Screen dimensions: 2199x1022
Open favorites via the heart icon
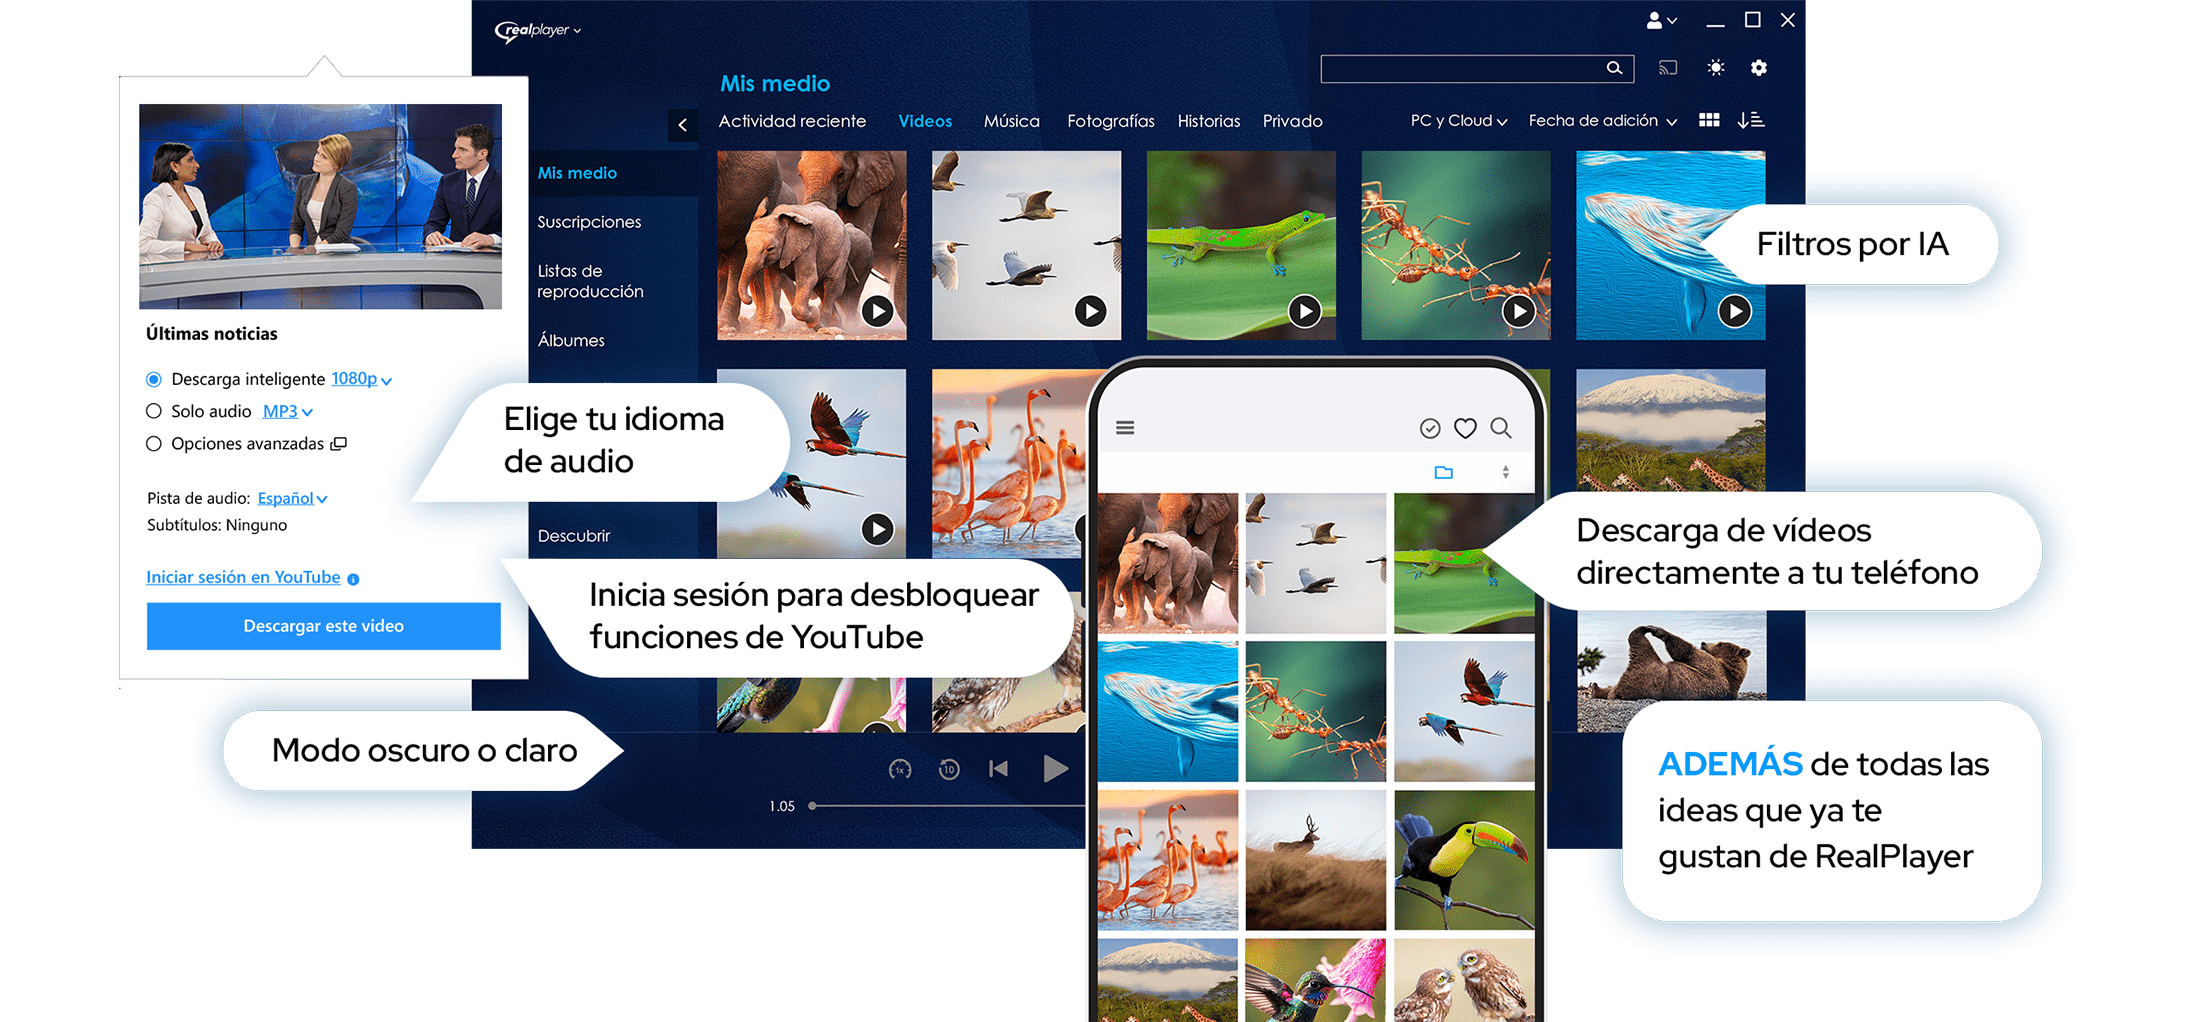tap(1466, 428)
